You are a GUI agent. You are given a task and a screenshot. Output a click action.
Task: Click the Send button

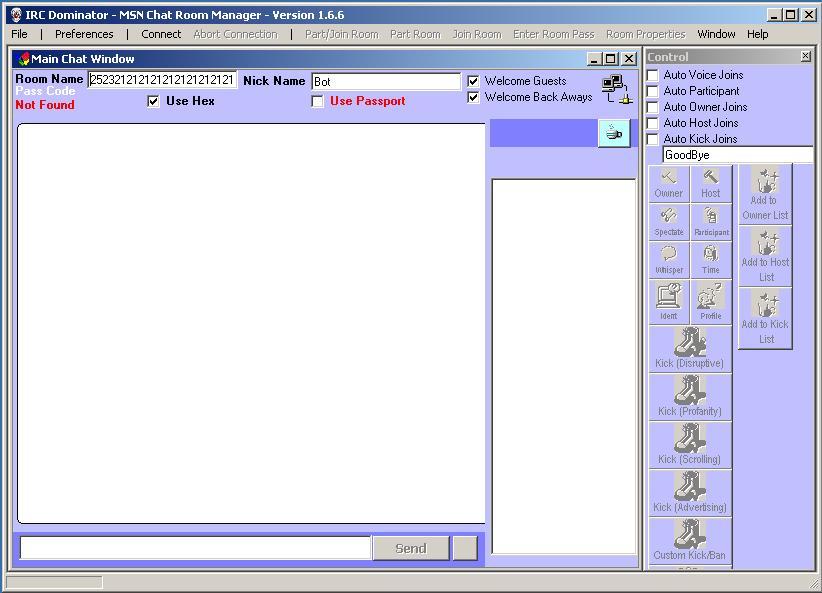point(411,547)
